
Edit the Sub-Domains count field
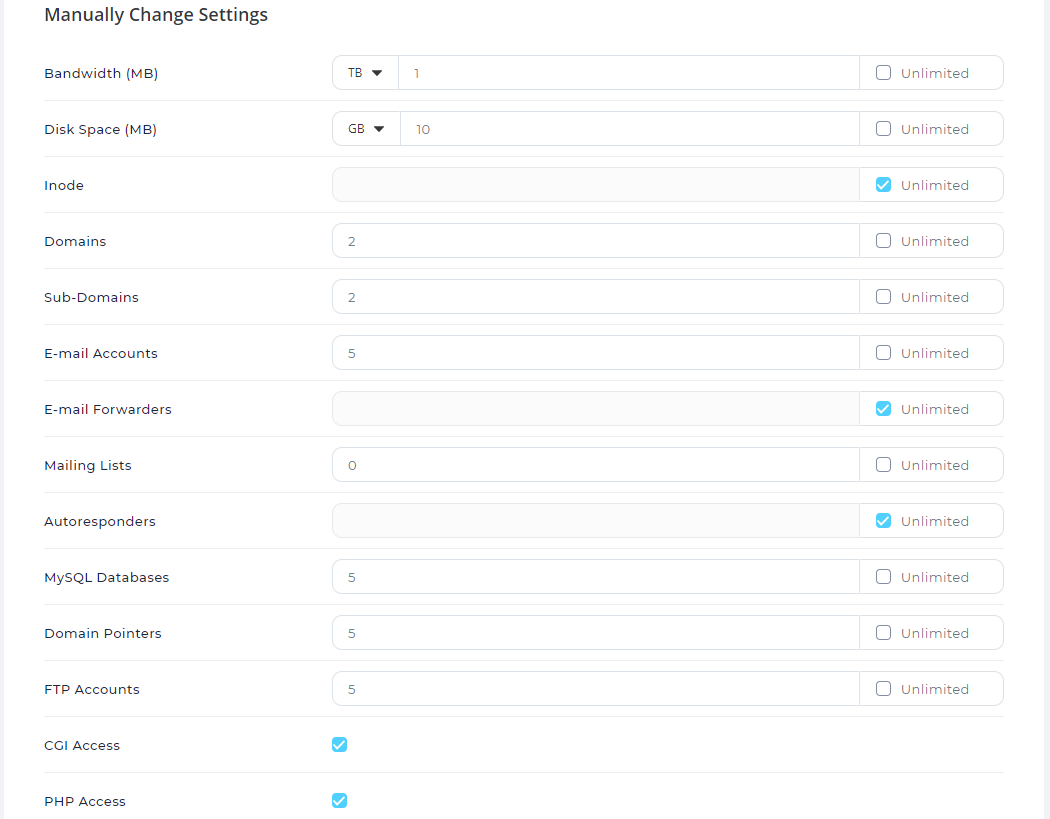pos(596,297)
